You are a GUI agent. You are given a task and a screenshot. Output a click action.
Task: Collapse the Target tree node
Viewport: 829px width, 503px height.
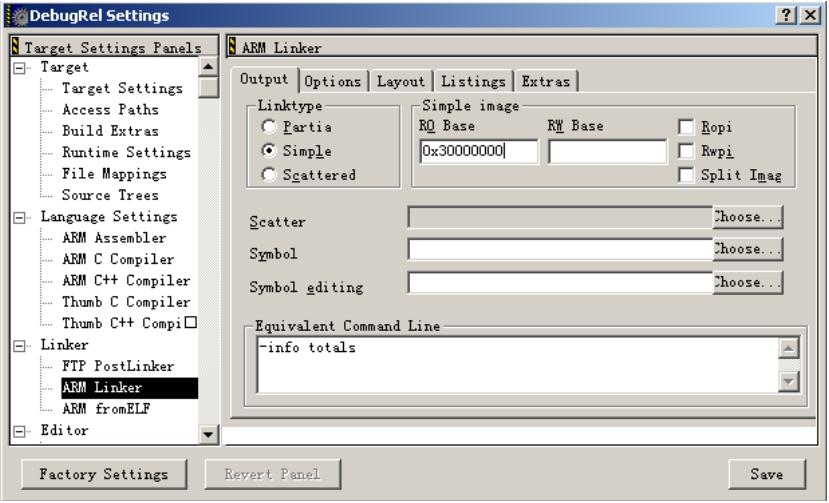pos(19,68)
